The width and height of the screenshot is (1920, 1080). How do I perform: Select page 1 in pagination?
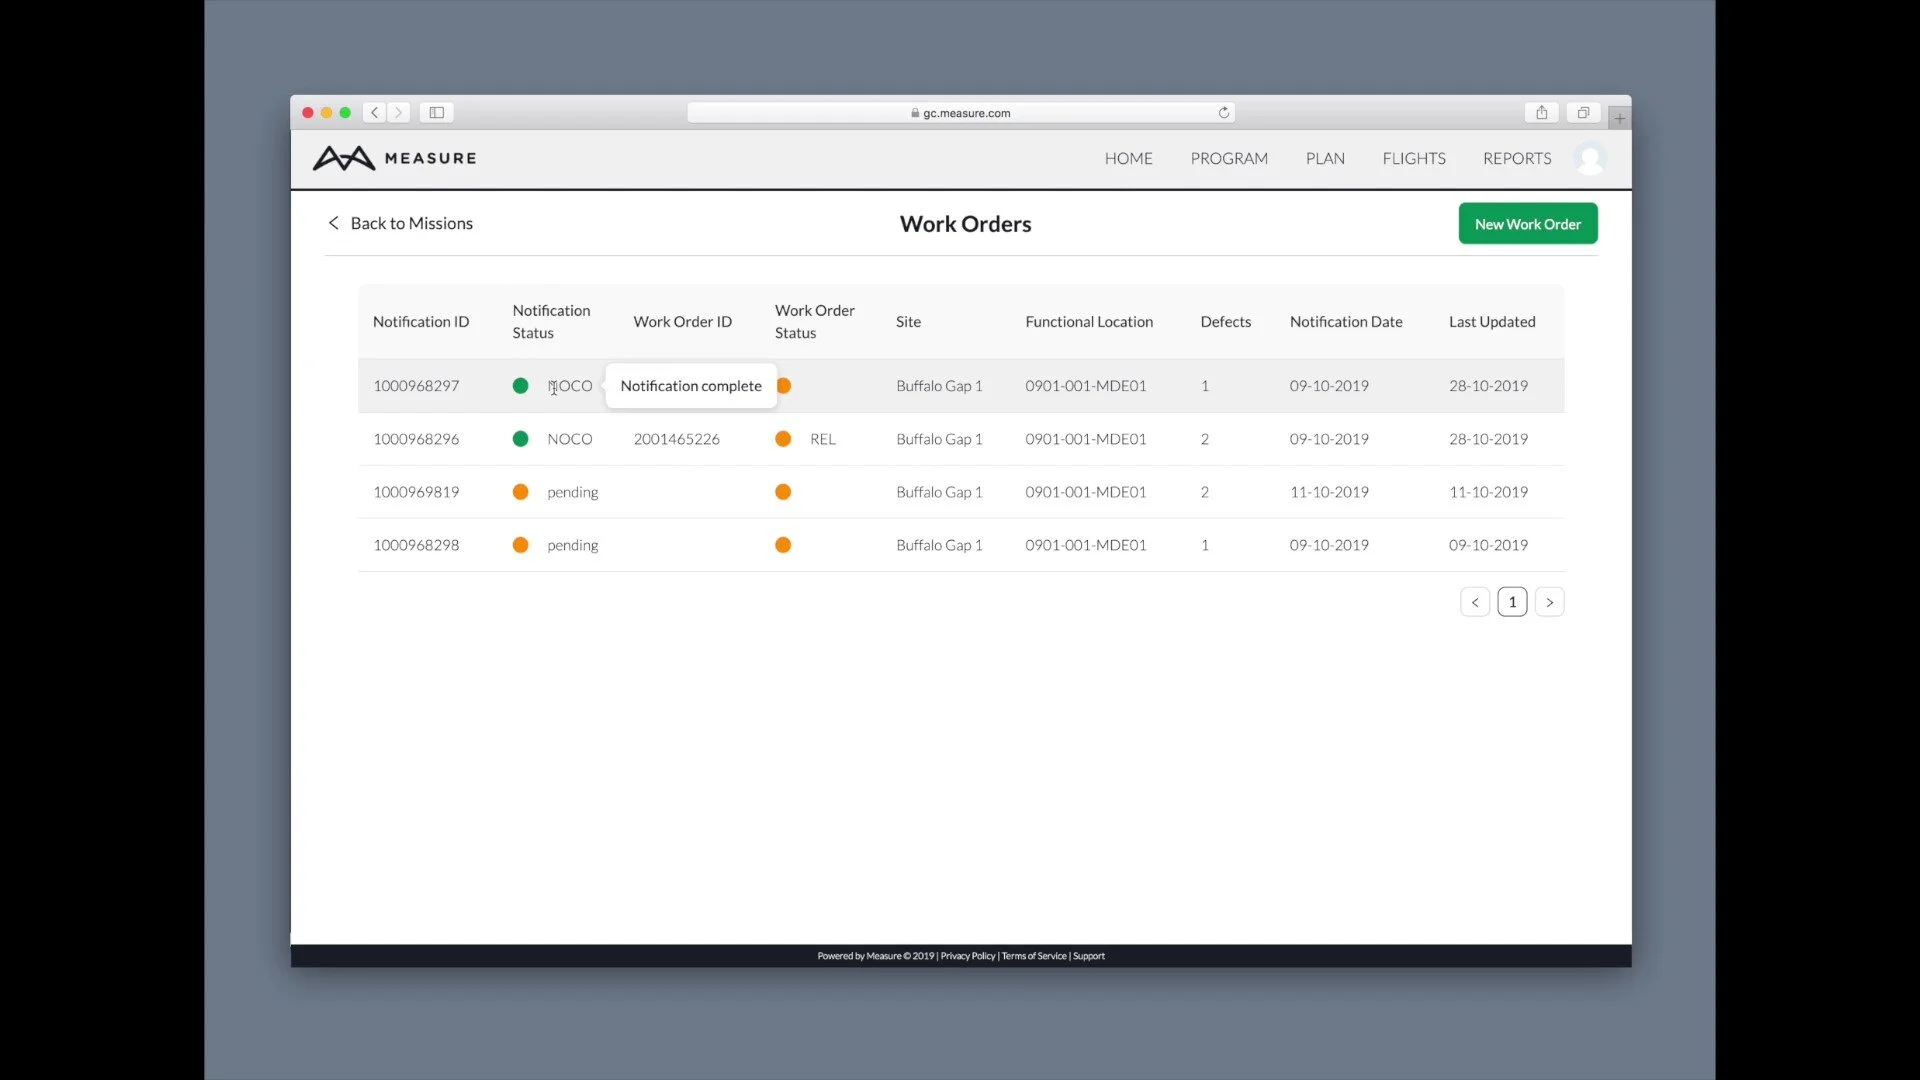pyautogui.click(x=1512, y=602)
